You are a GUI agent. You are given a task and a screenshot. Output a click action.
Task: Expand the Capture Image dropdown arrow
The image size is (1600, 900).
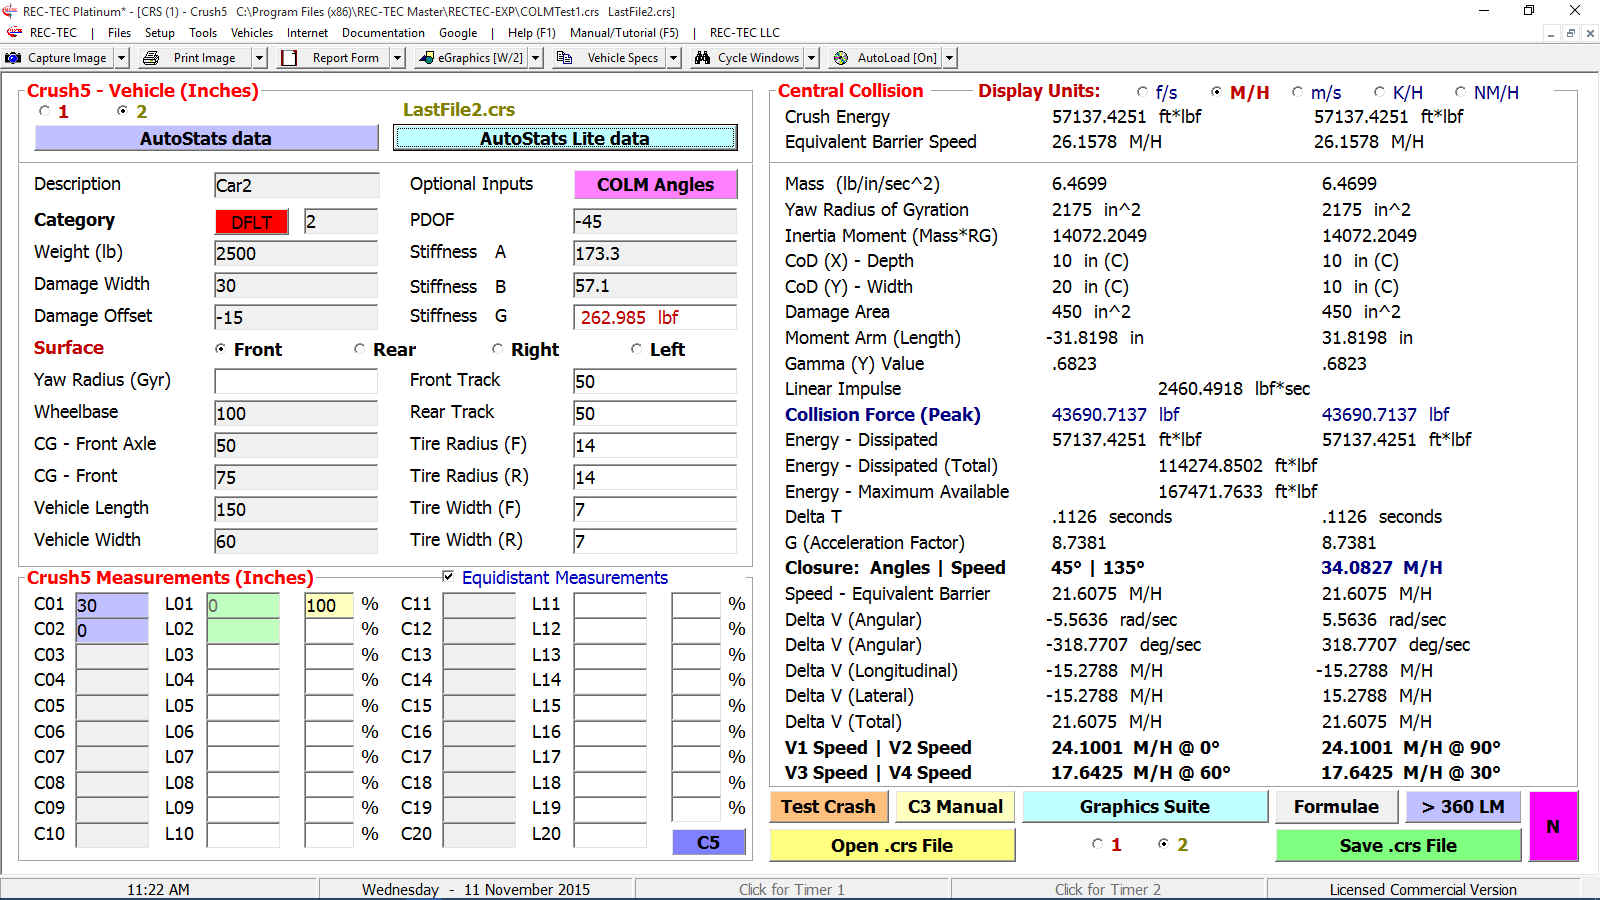pos(121,58)
